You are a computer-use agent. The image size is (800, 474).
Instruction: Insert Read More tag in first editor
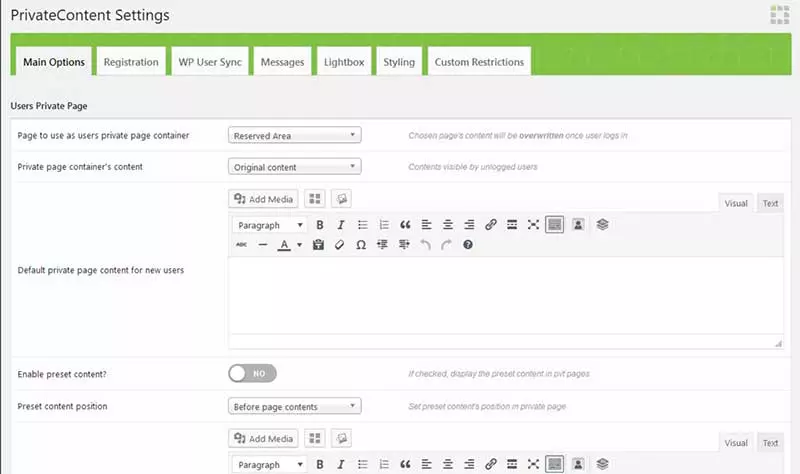(512, 225)
